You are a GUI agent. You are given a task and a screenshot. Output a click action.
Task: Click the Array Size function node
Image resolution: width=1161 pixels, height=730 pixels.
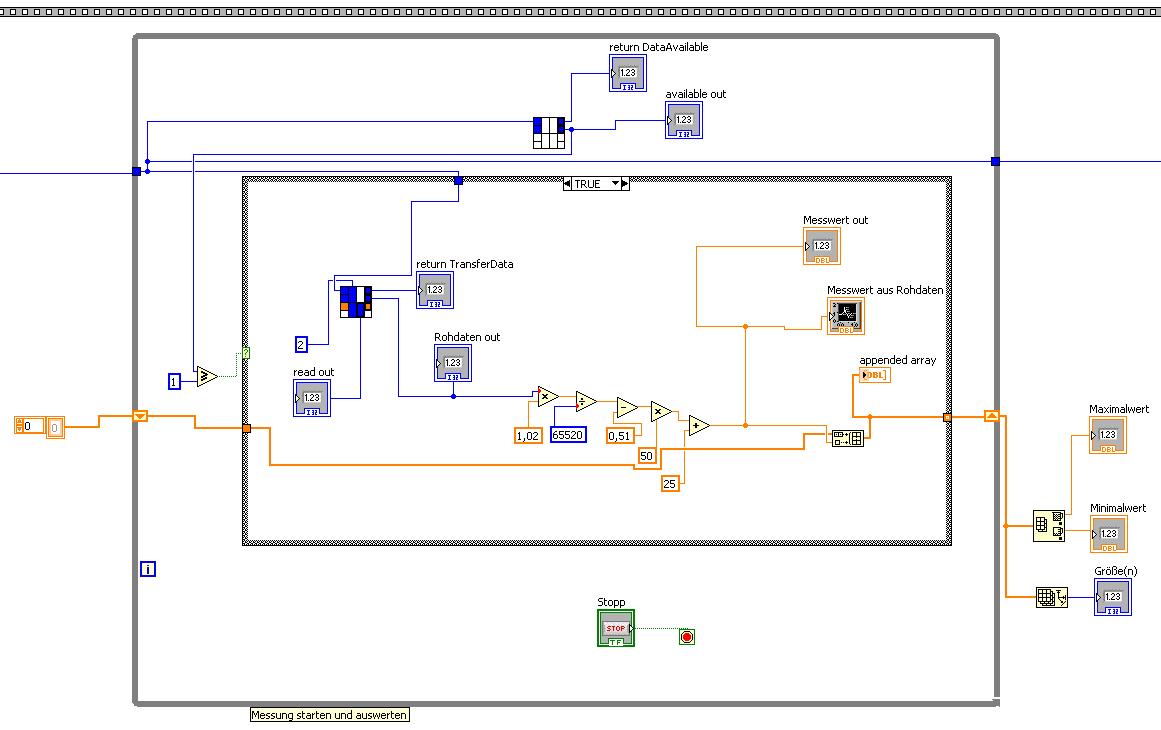pyautogui.click(x=1051, y=597)
